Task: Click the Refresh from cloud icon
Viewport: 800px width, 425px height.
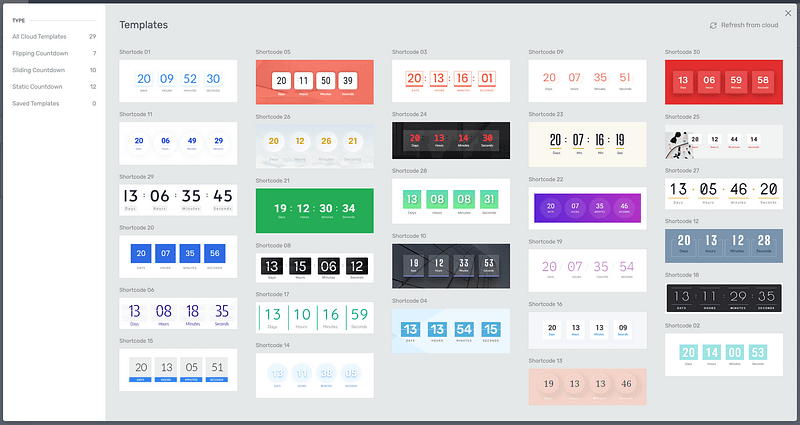Action: click(x=713, y=25)
